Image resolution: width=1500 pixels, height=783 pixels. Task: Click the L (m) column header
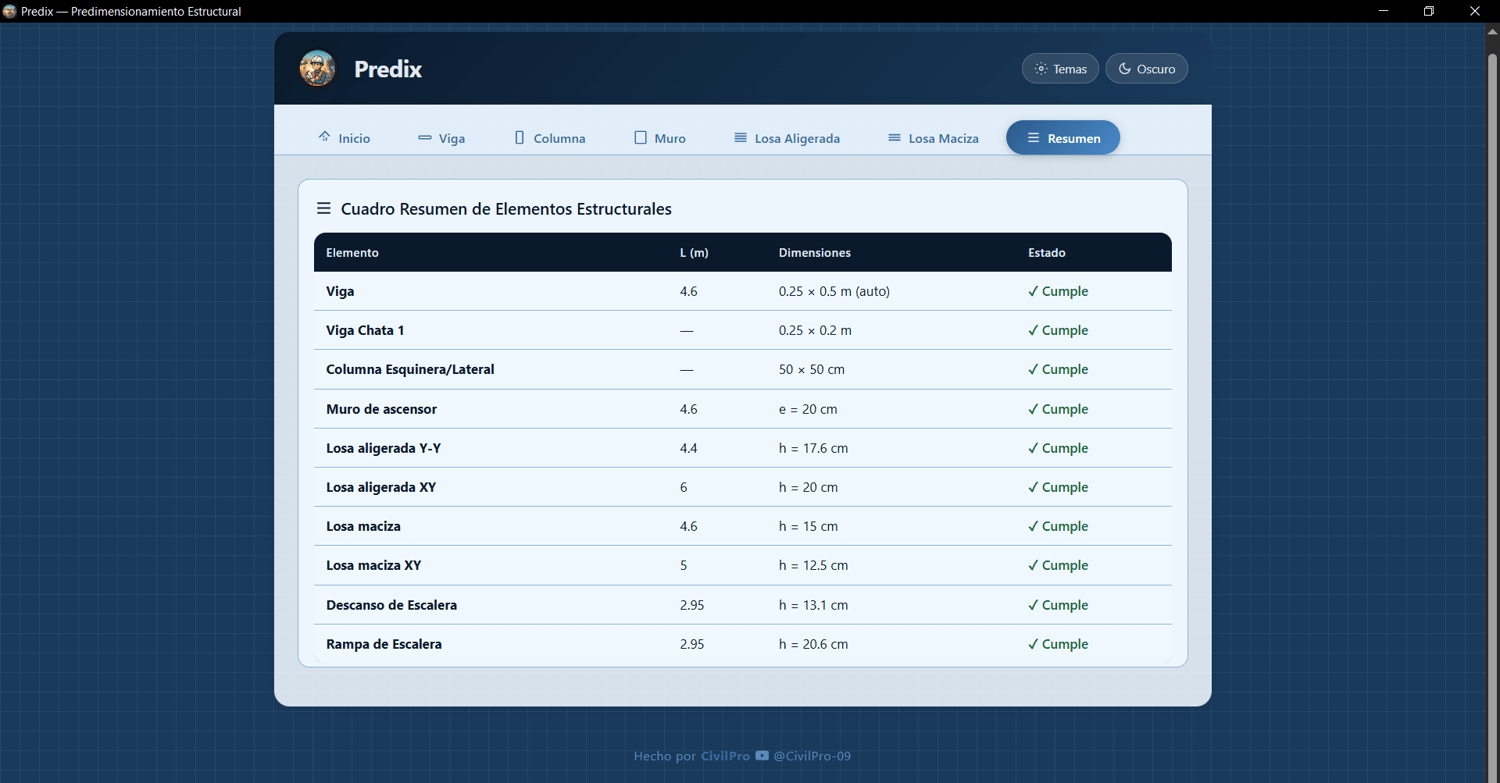coord(694,253)
